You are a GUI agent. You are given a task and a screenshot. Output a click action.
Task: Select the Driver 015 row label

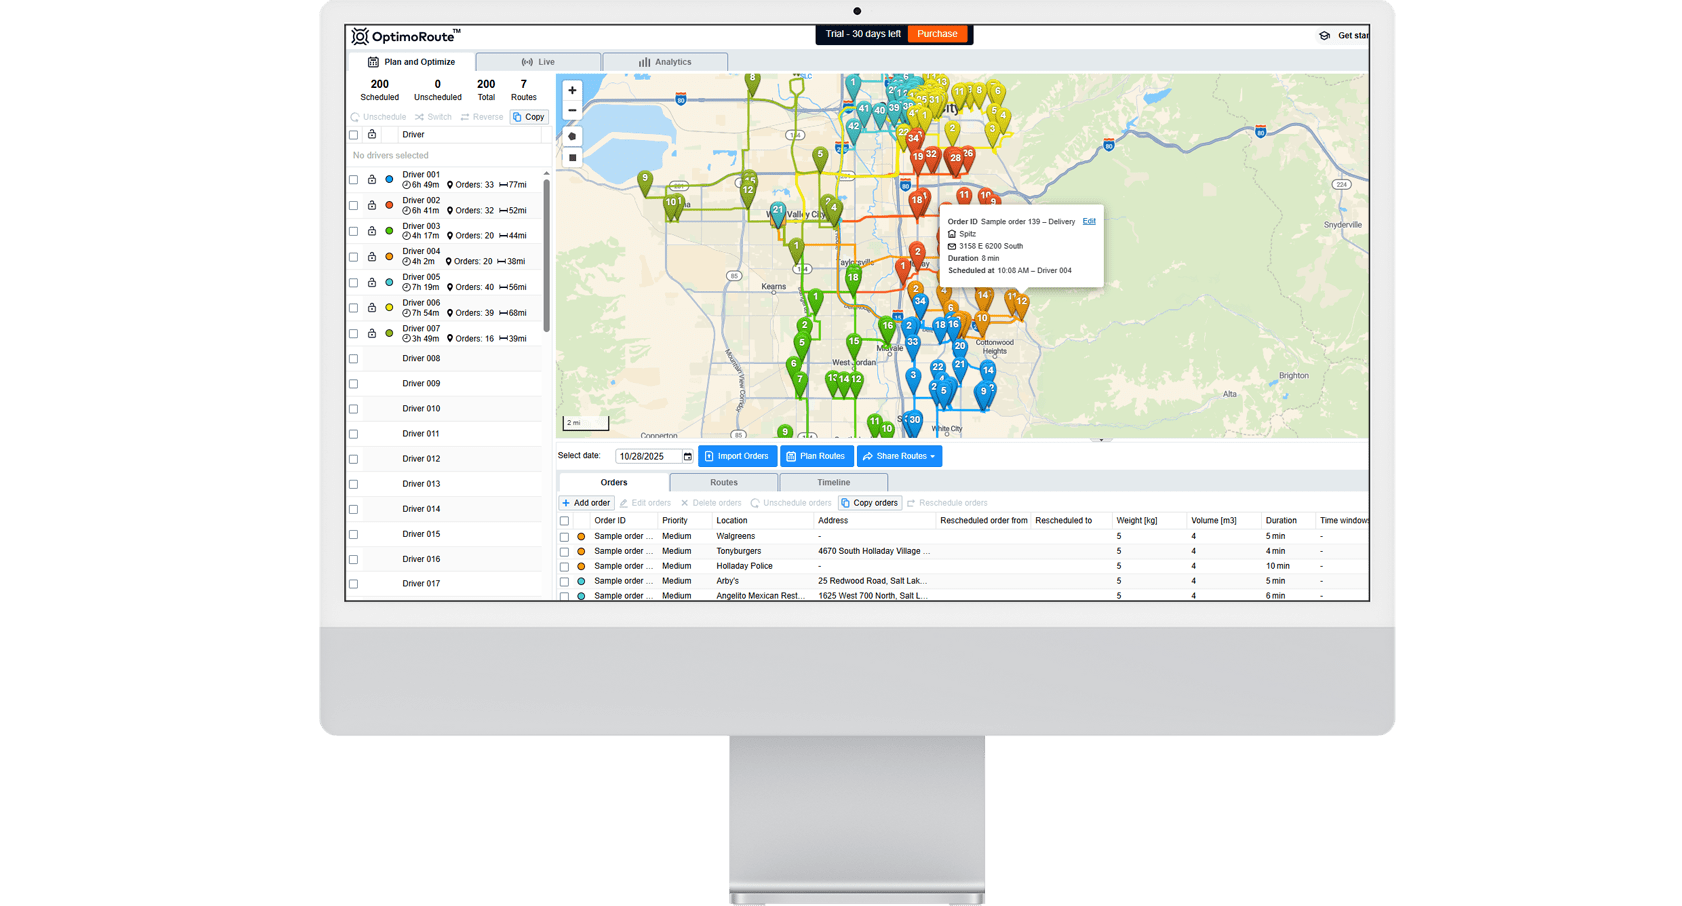coord(421,534)
